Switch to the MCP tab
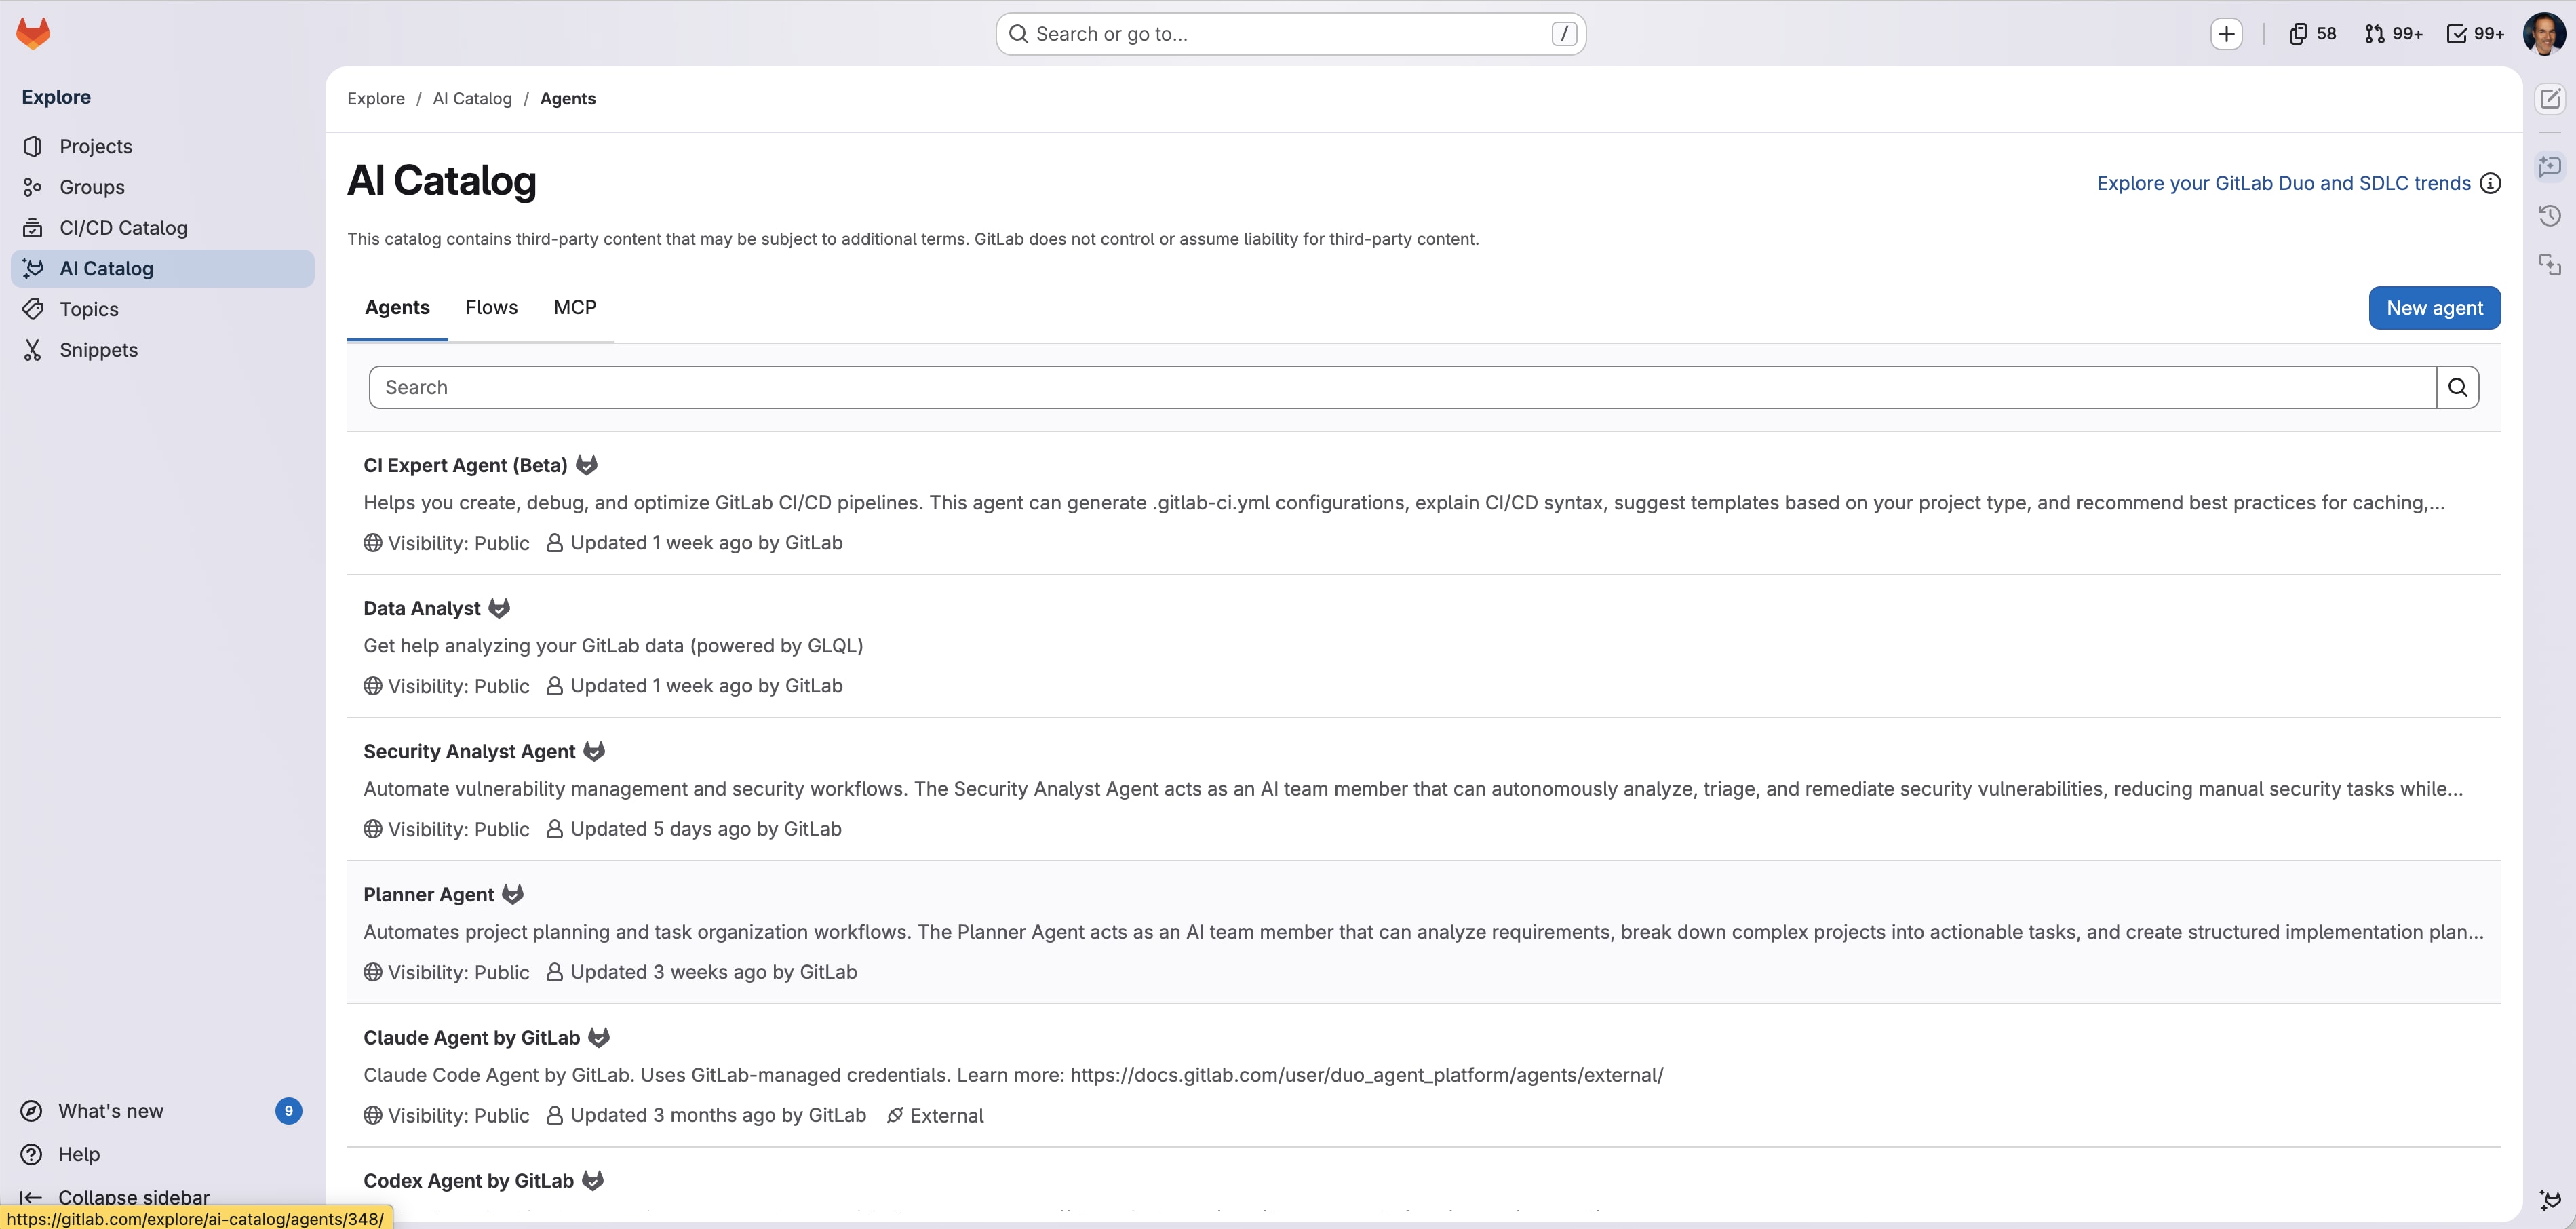The image size is (2576, 1229). pos(575,307)
